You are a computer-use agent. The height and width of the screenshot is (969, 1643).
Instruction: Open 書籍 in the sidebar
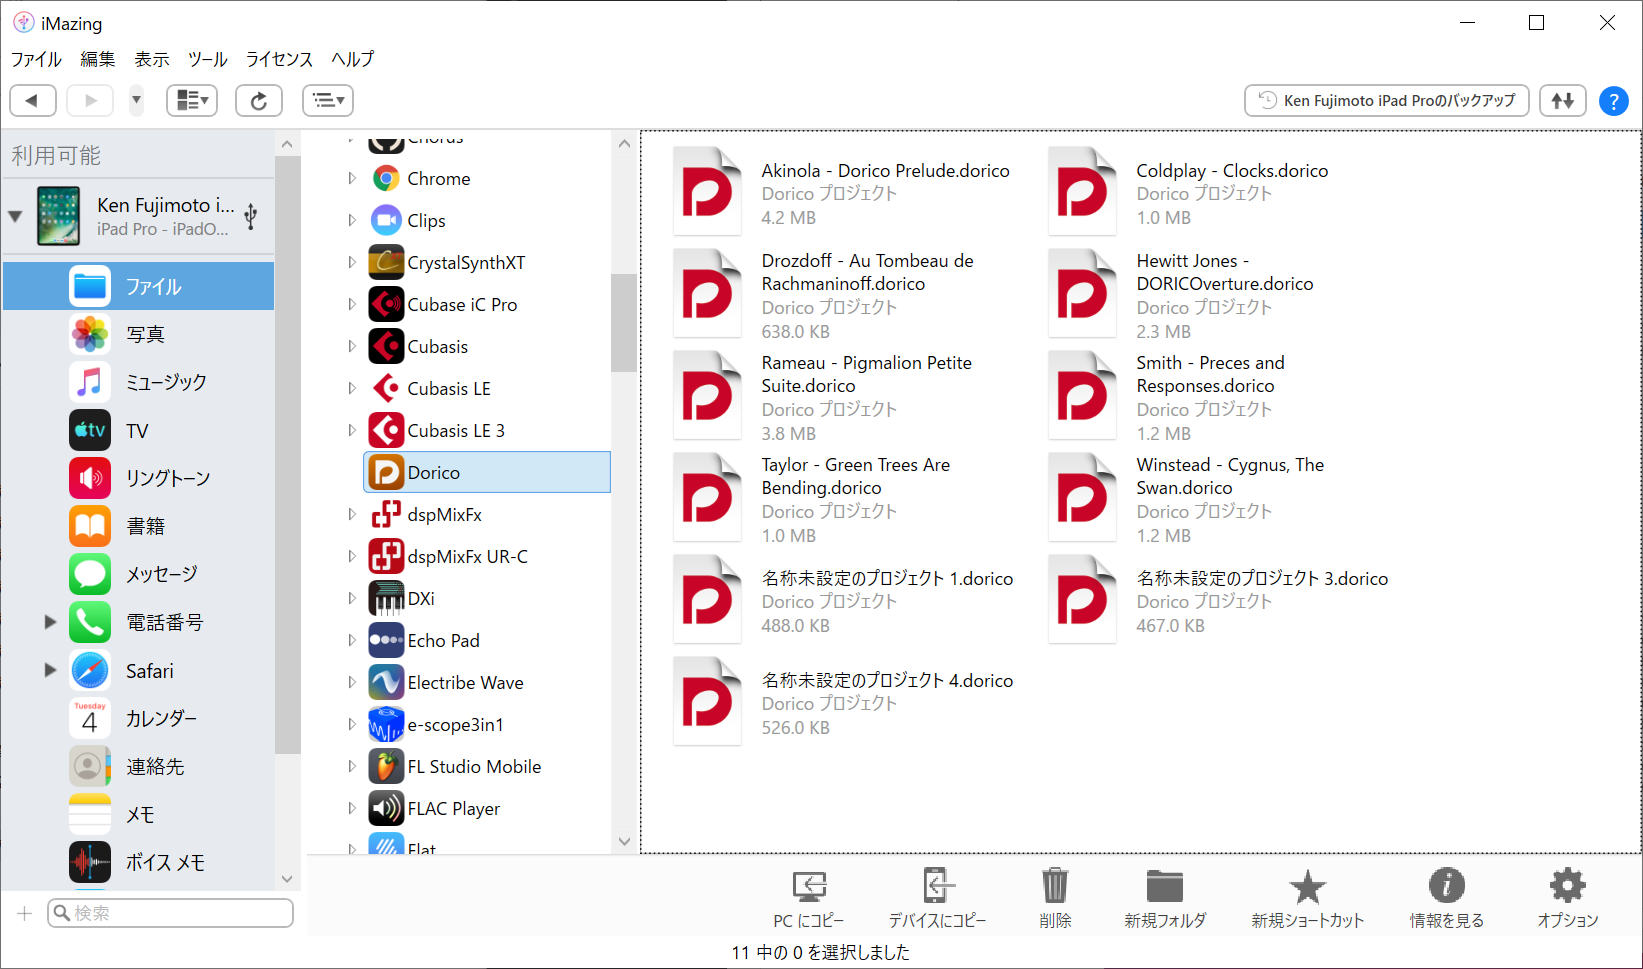coord(138,526)
